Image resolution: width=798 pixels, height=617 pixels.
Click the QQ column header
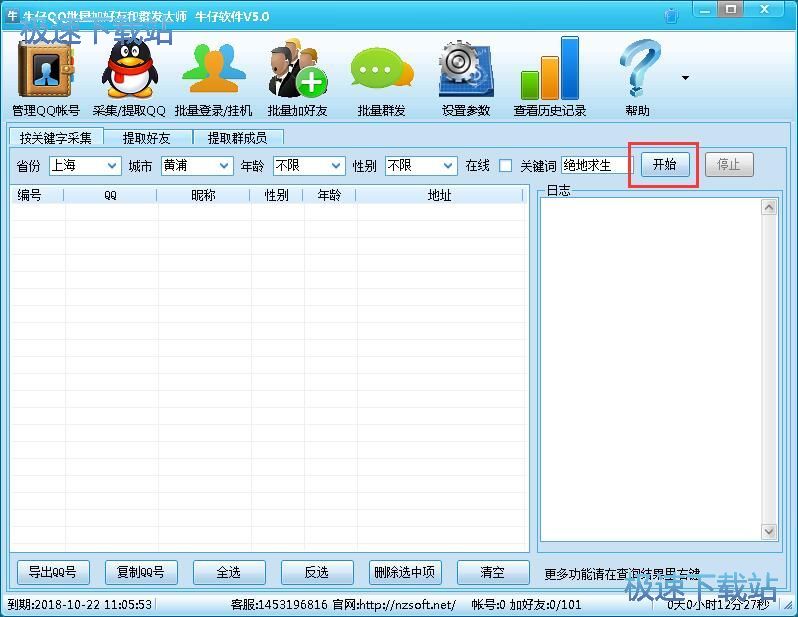(110, 195)
